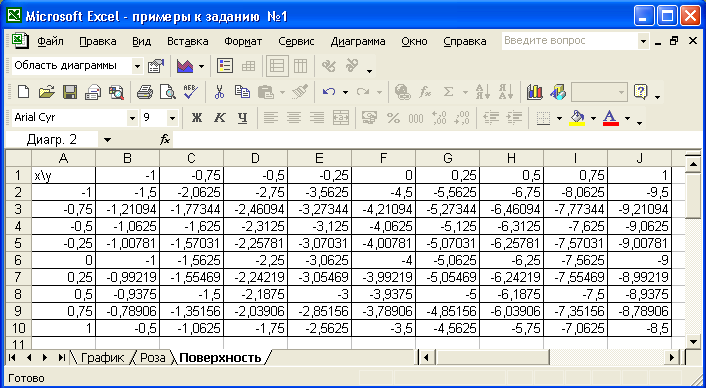
Task: Click the Paste clipboard icon
Action: click(x=266, y=92)
